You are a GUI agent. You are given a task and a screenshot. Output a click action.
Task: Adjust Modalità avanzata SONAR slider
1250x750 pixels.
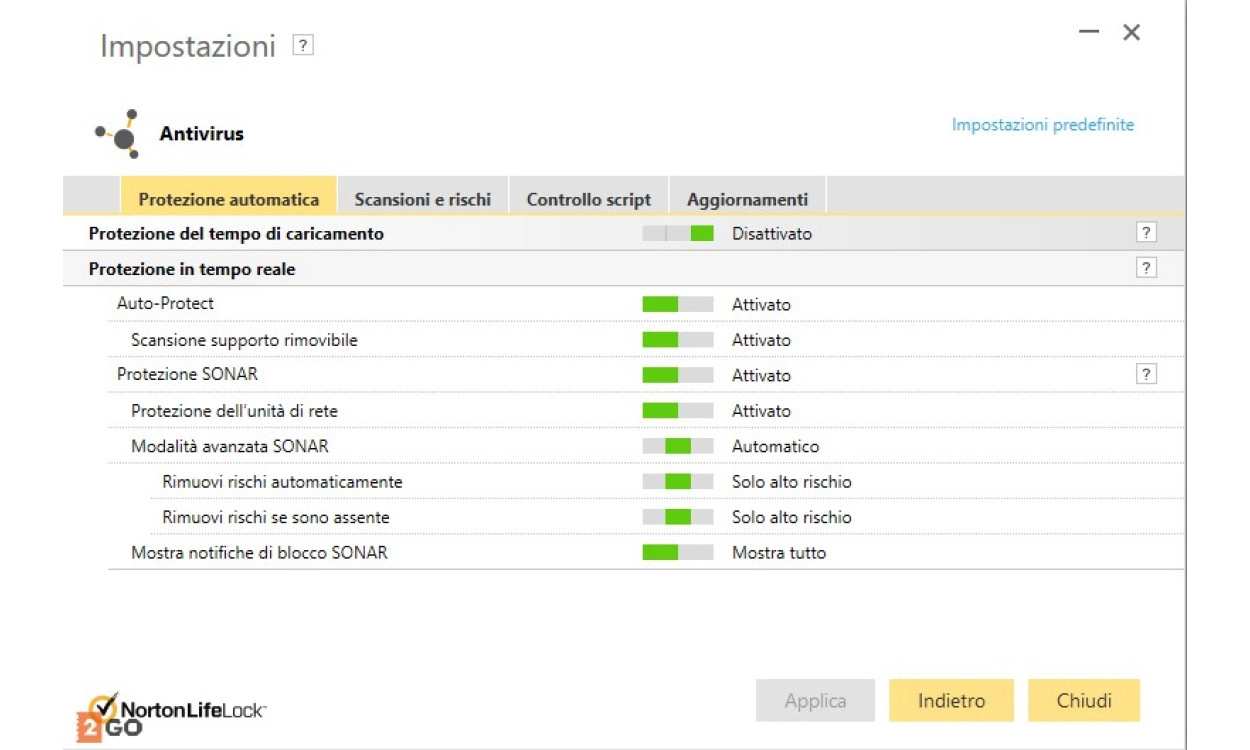(x=677, y=446)
